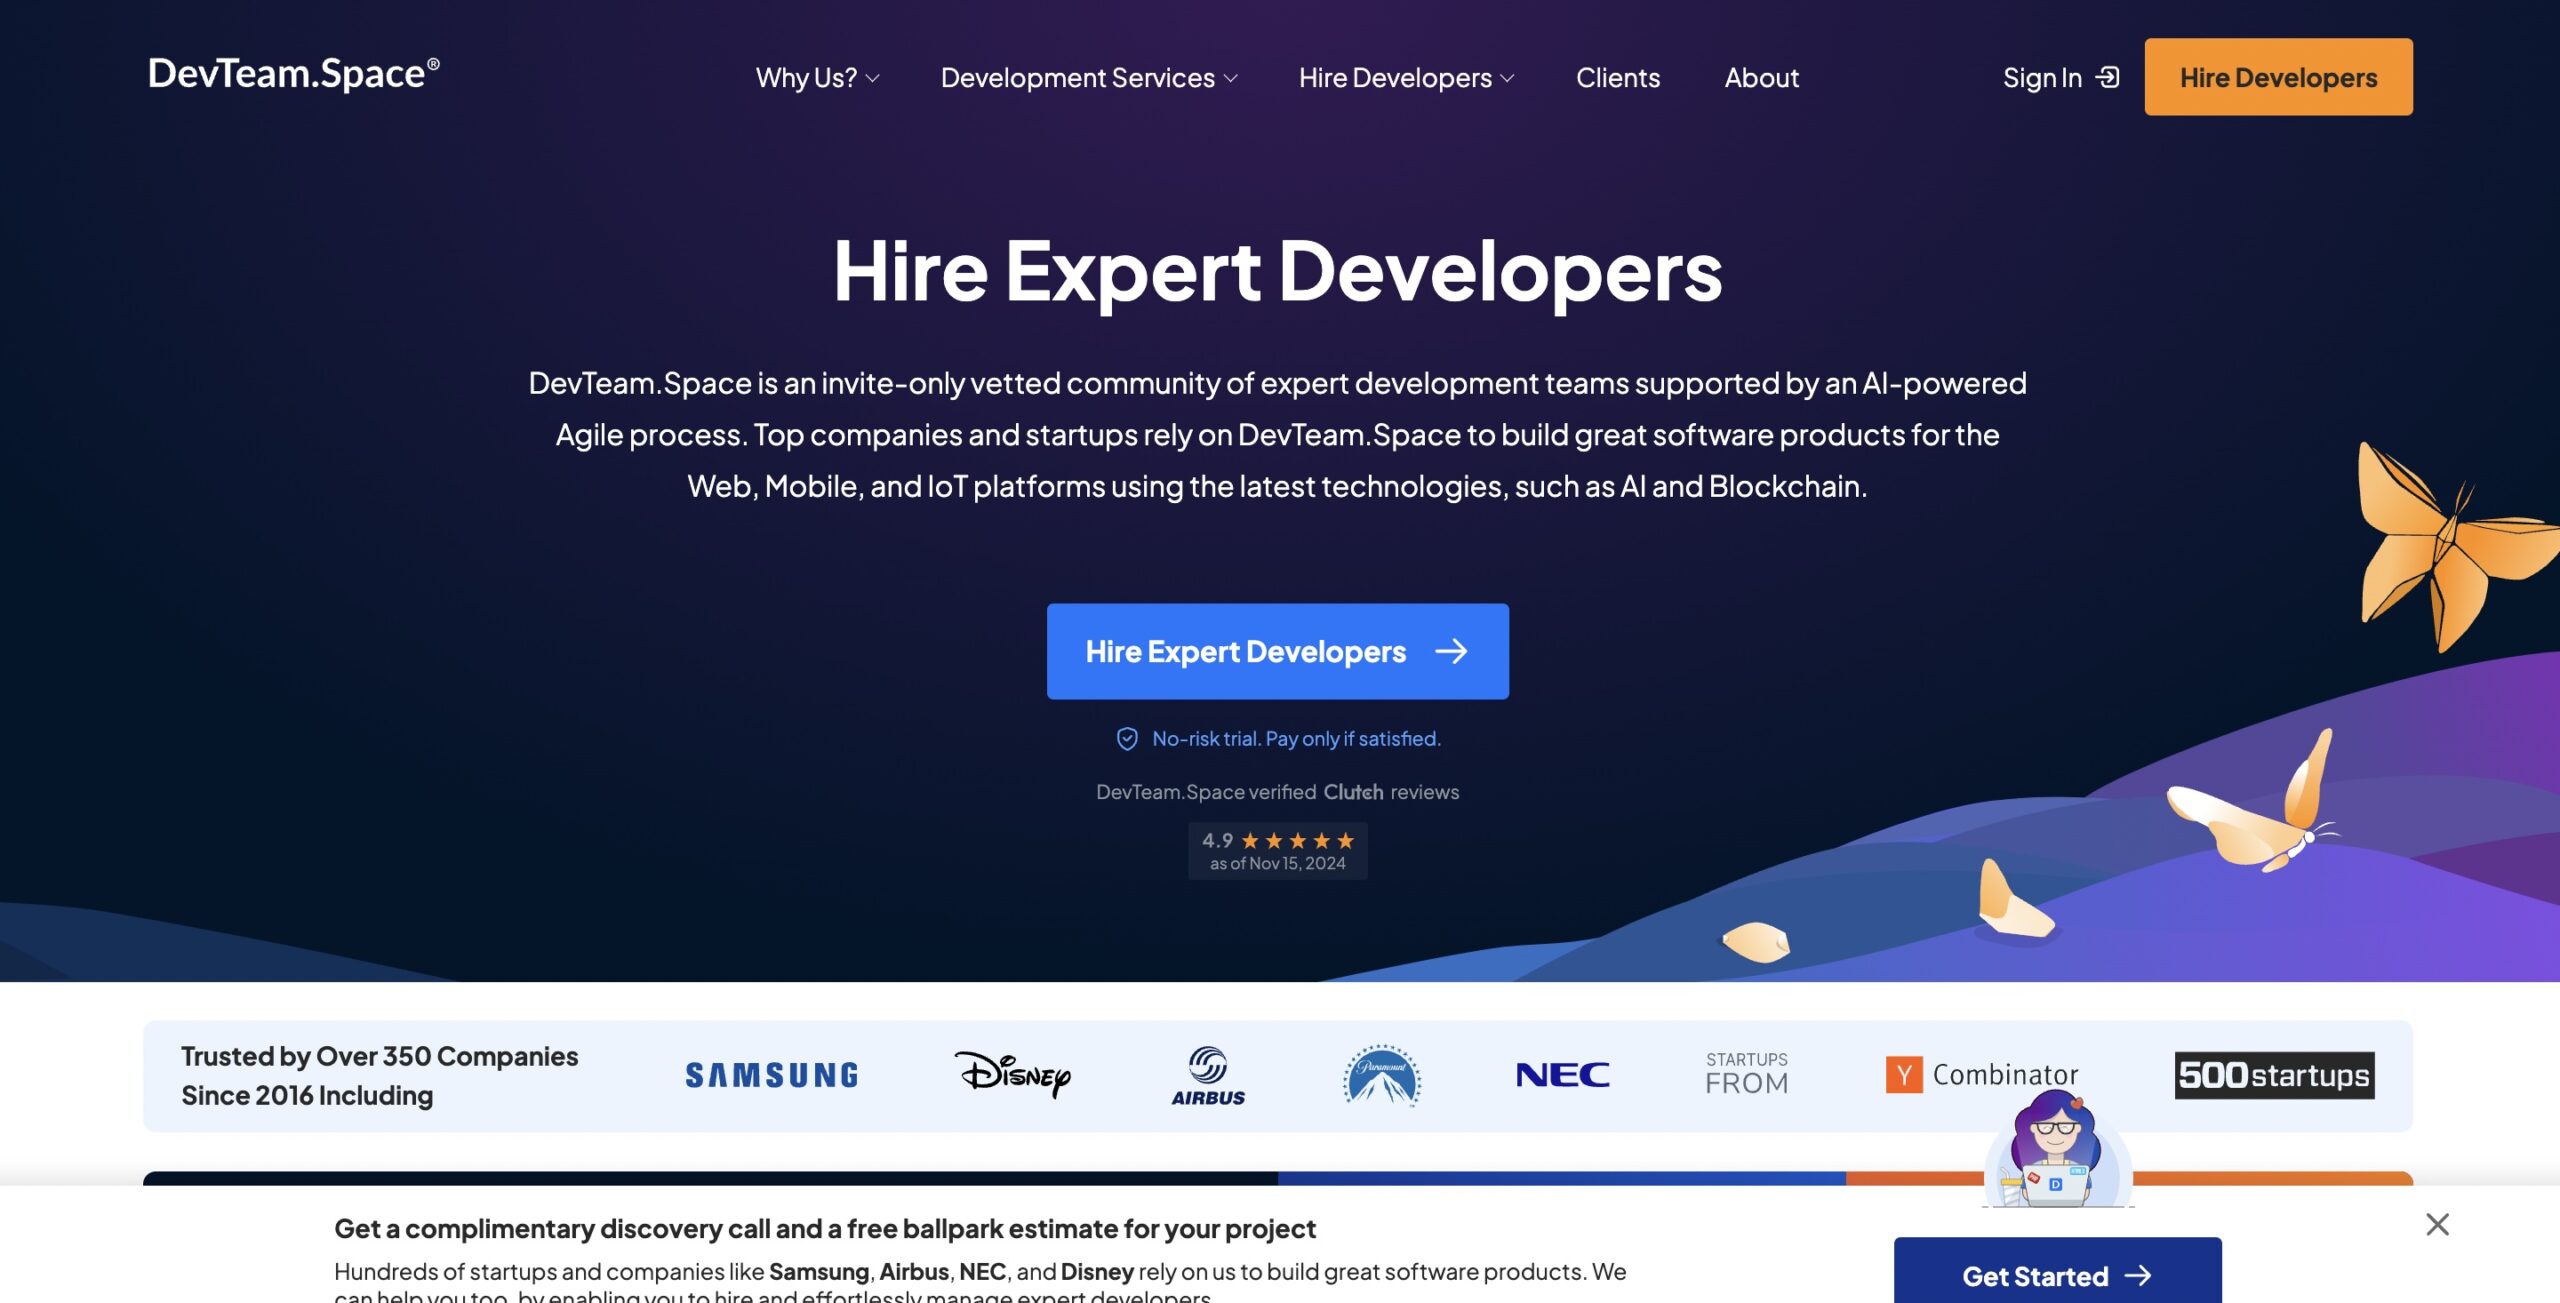Dismiss the bottom banner close button
Image resolution: width=2560 pixels, height=1303 pixels.
(2435, 1220)
